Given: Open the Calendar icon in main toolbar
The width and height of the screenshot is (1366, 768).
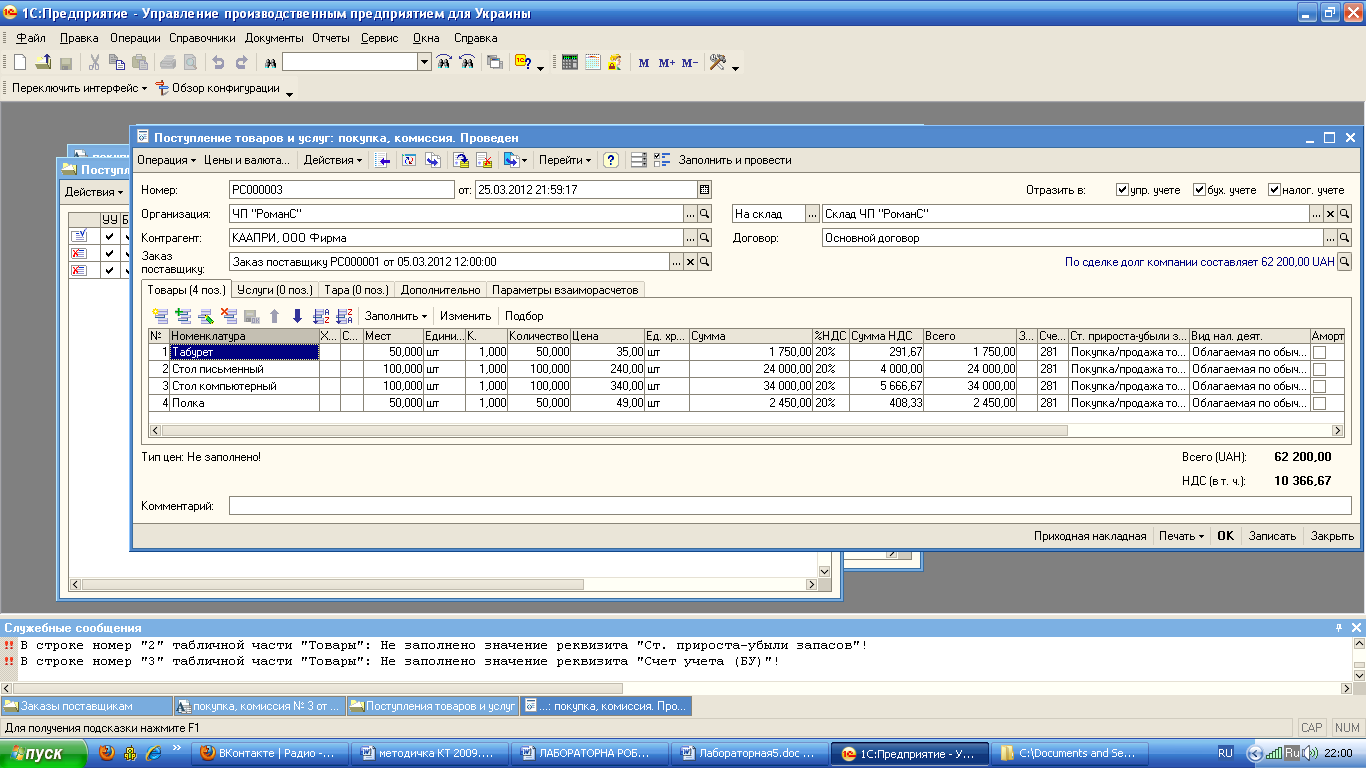Looking at the screenshot, I should point(593,62).
